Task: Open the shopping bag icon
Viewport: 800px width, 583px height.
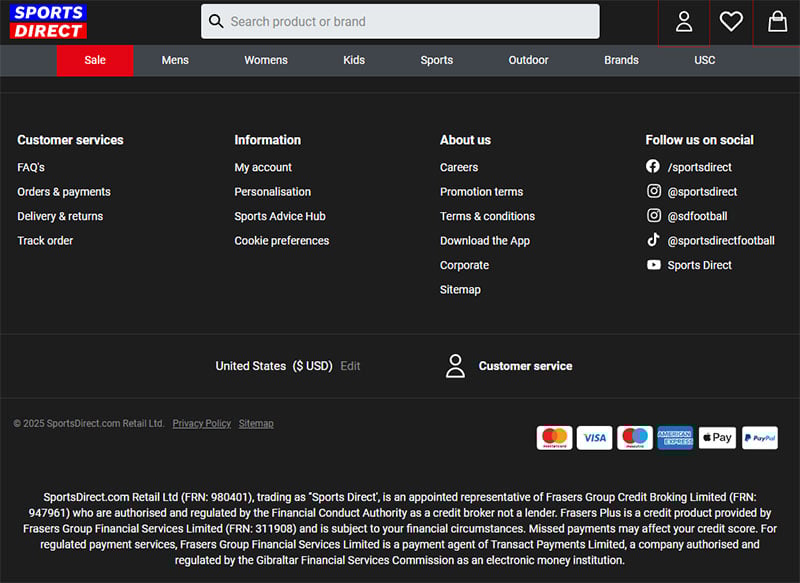Action: click(x=777, y=21)
